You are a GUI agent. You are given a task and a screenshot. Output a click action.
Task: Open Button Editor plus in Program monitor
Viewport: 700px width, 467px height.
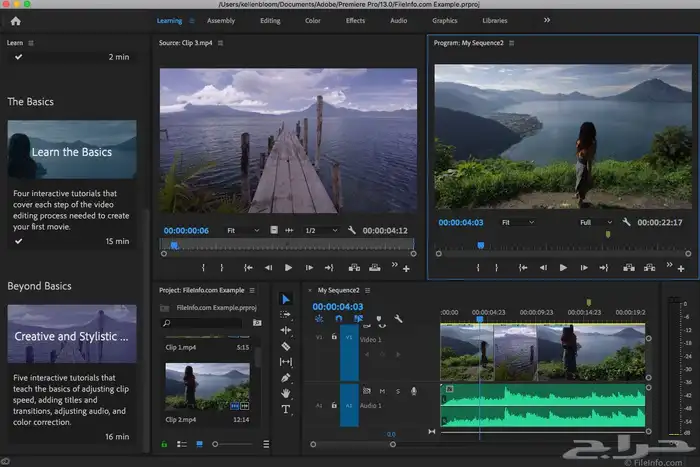point(681,269)
